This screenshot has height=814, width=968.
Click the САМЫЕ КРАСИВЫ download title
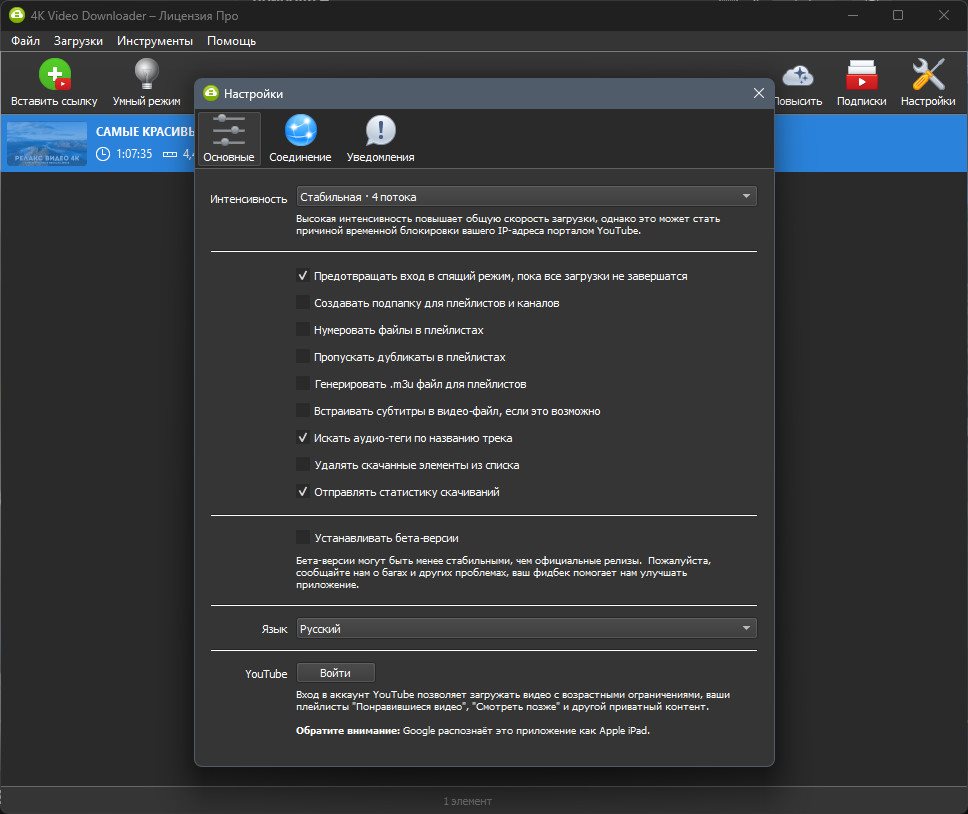144,131
